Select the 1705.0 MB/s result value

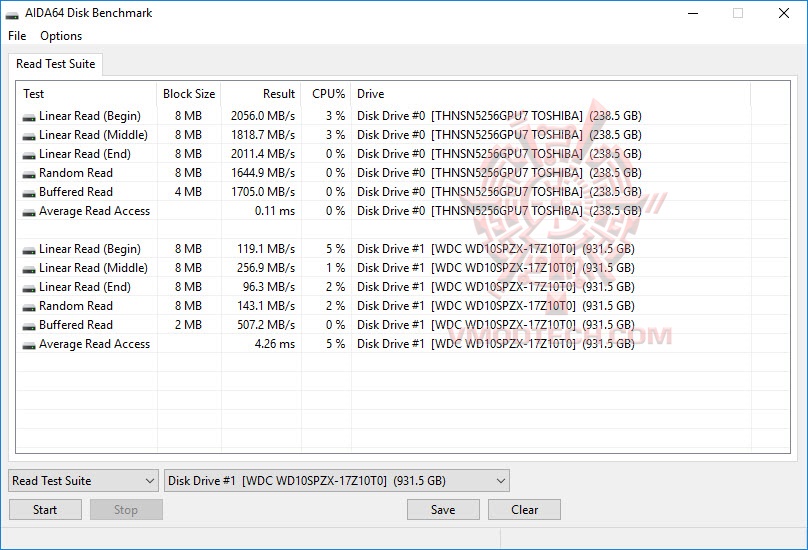[263, 192]
